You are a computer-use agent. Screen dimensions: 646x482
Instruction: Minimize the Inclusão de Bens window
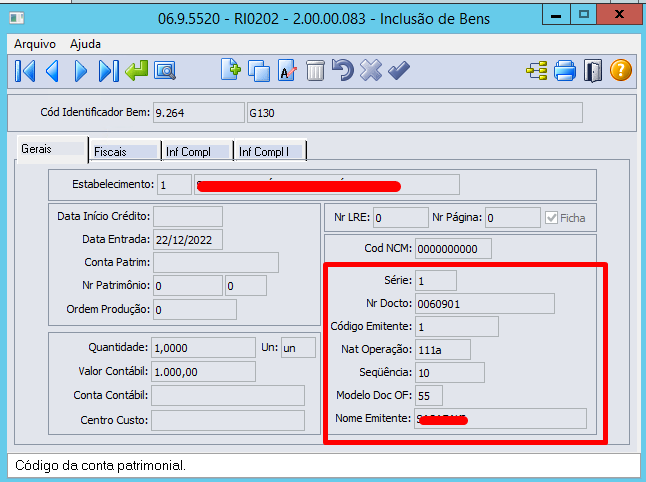(556, 14)
